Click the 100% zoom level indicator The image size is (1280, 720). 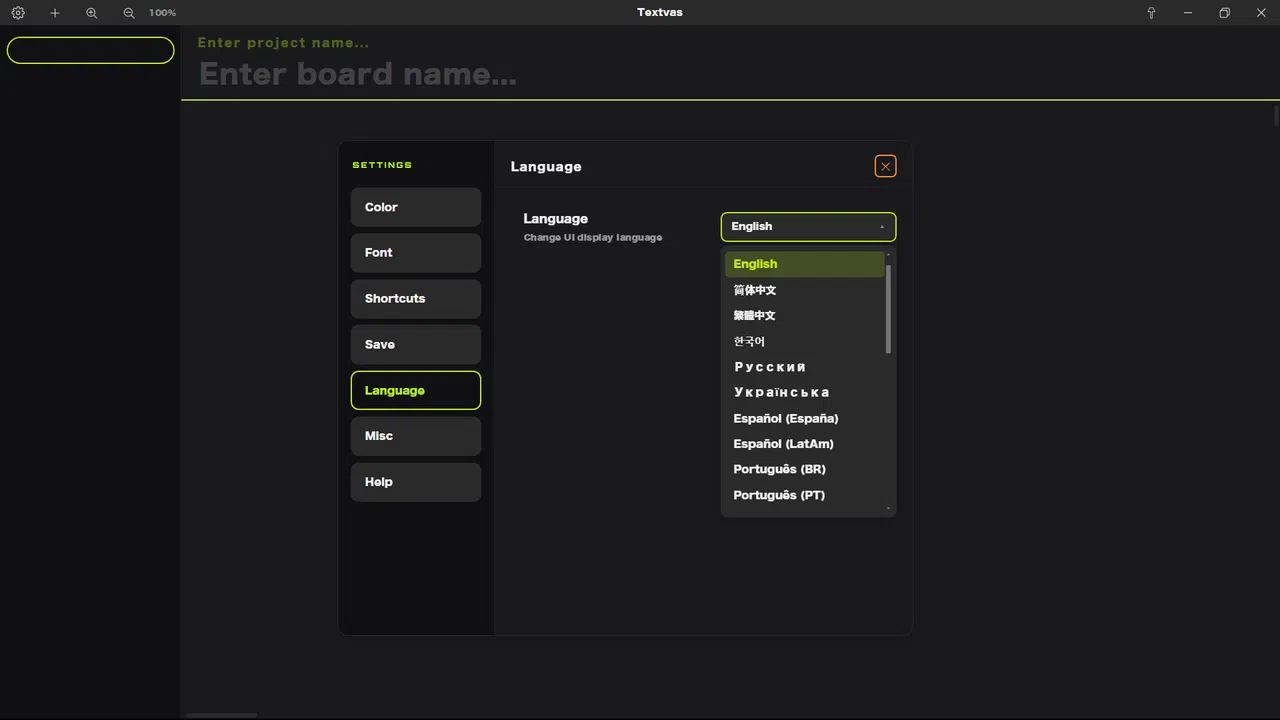coord(162,13)
